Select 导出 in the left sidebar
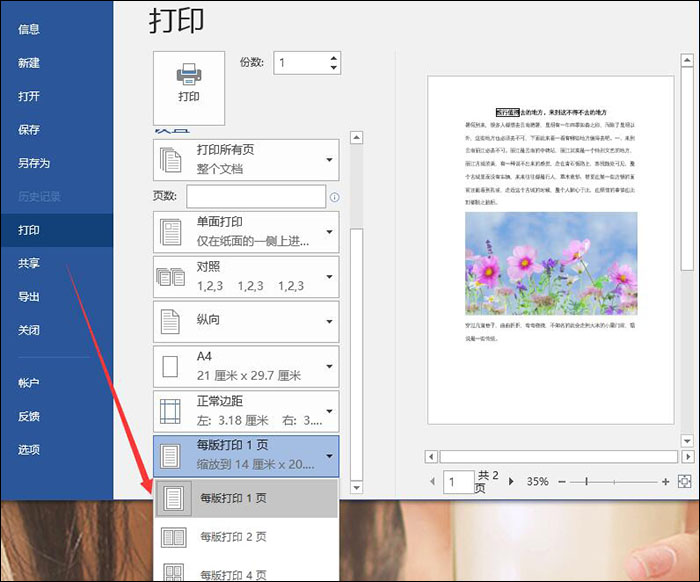The width and height of the screenshot is (700, 582). [29, 297]
